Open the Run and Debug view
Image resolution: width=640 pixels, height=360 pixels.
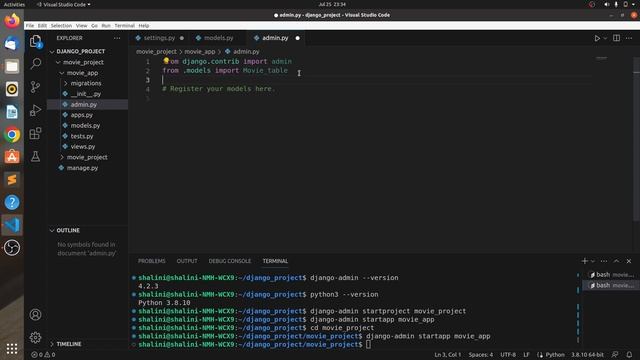point(36,110)
